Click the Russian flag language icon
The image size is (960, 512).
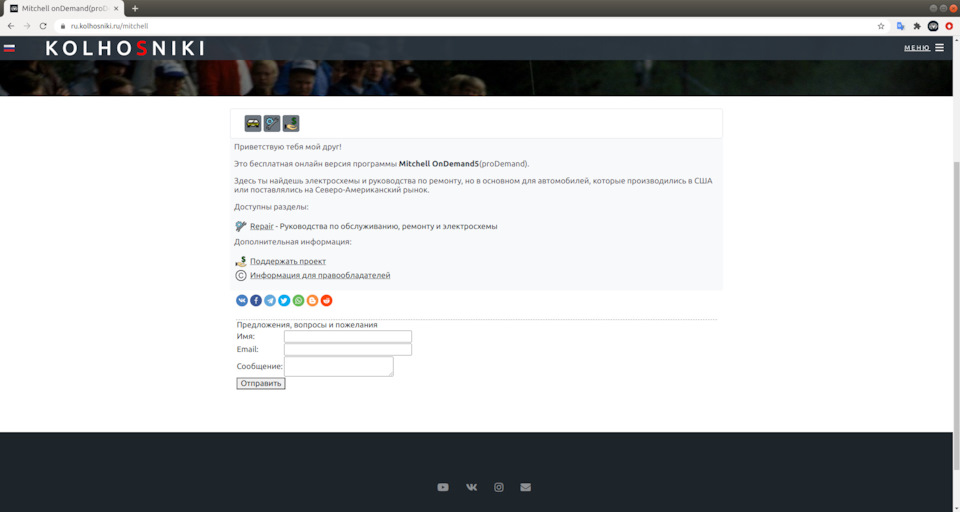[x=9, y=48]
